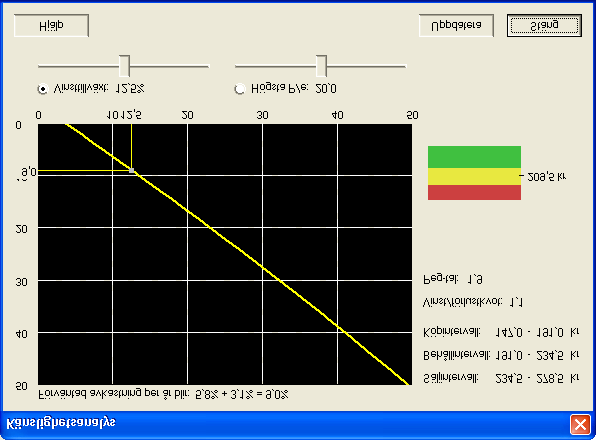Click the Hjälp button
596x440 pixels.
(51, 25)
